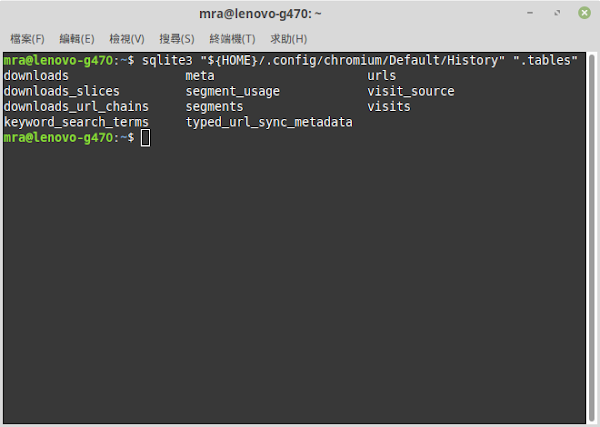Screen dimensions: 600x427
Task: Open the 終端機(T) menu
Action: click(x=232, y=39)
